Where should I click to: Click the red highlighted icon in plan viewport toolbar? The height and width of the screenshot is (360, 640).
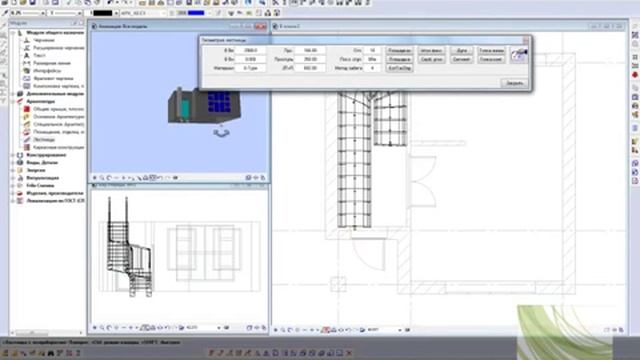(326, 330)
